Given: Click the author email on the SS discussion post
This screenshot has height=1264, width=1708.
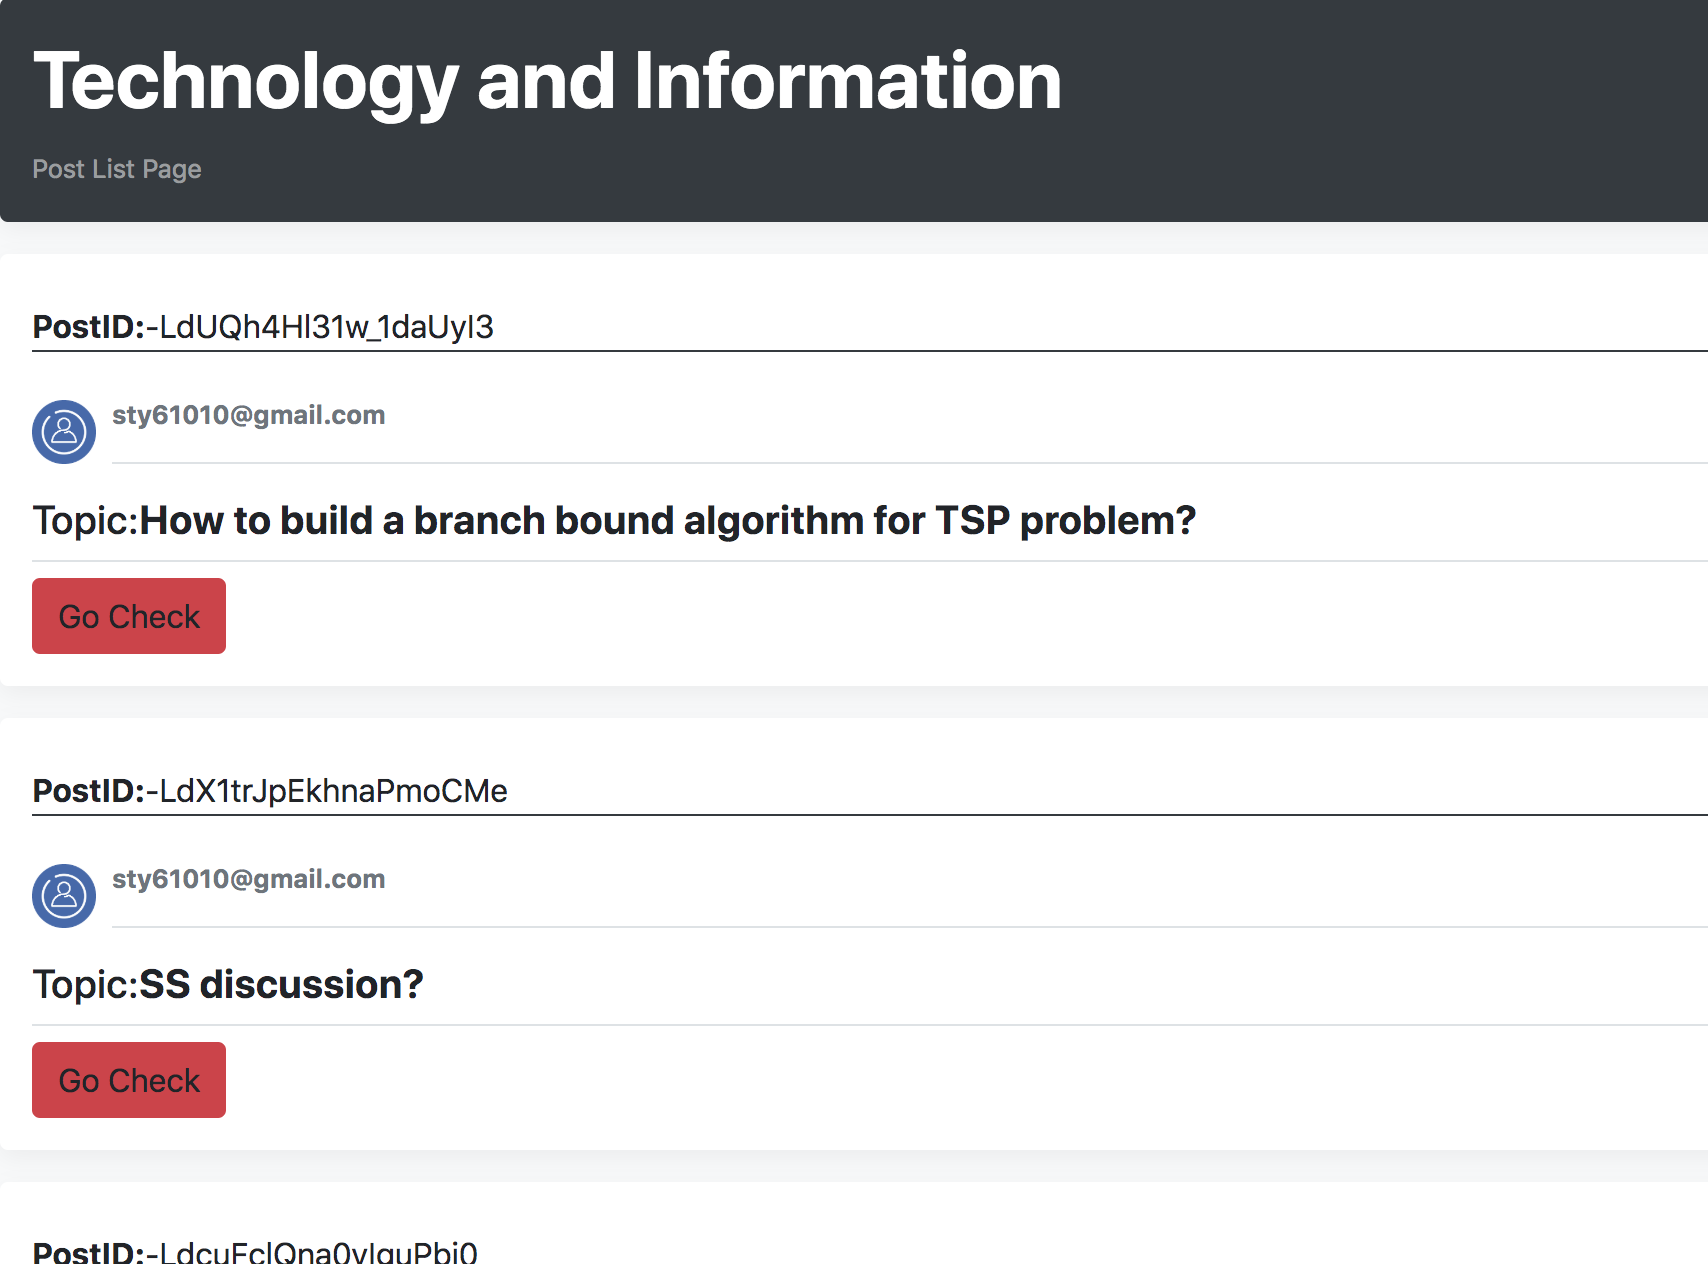Looking at the screenshot, I should click(x=248, y=879).
